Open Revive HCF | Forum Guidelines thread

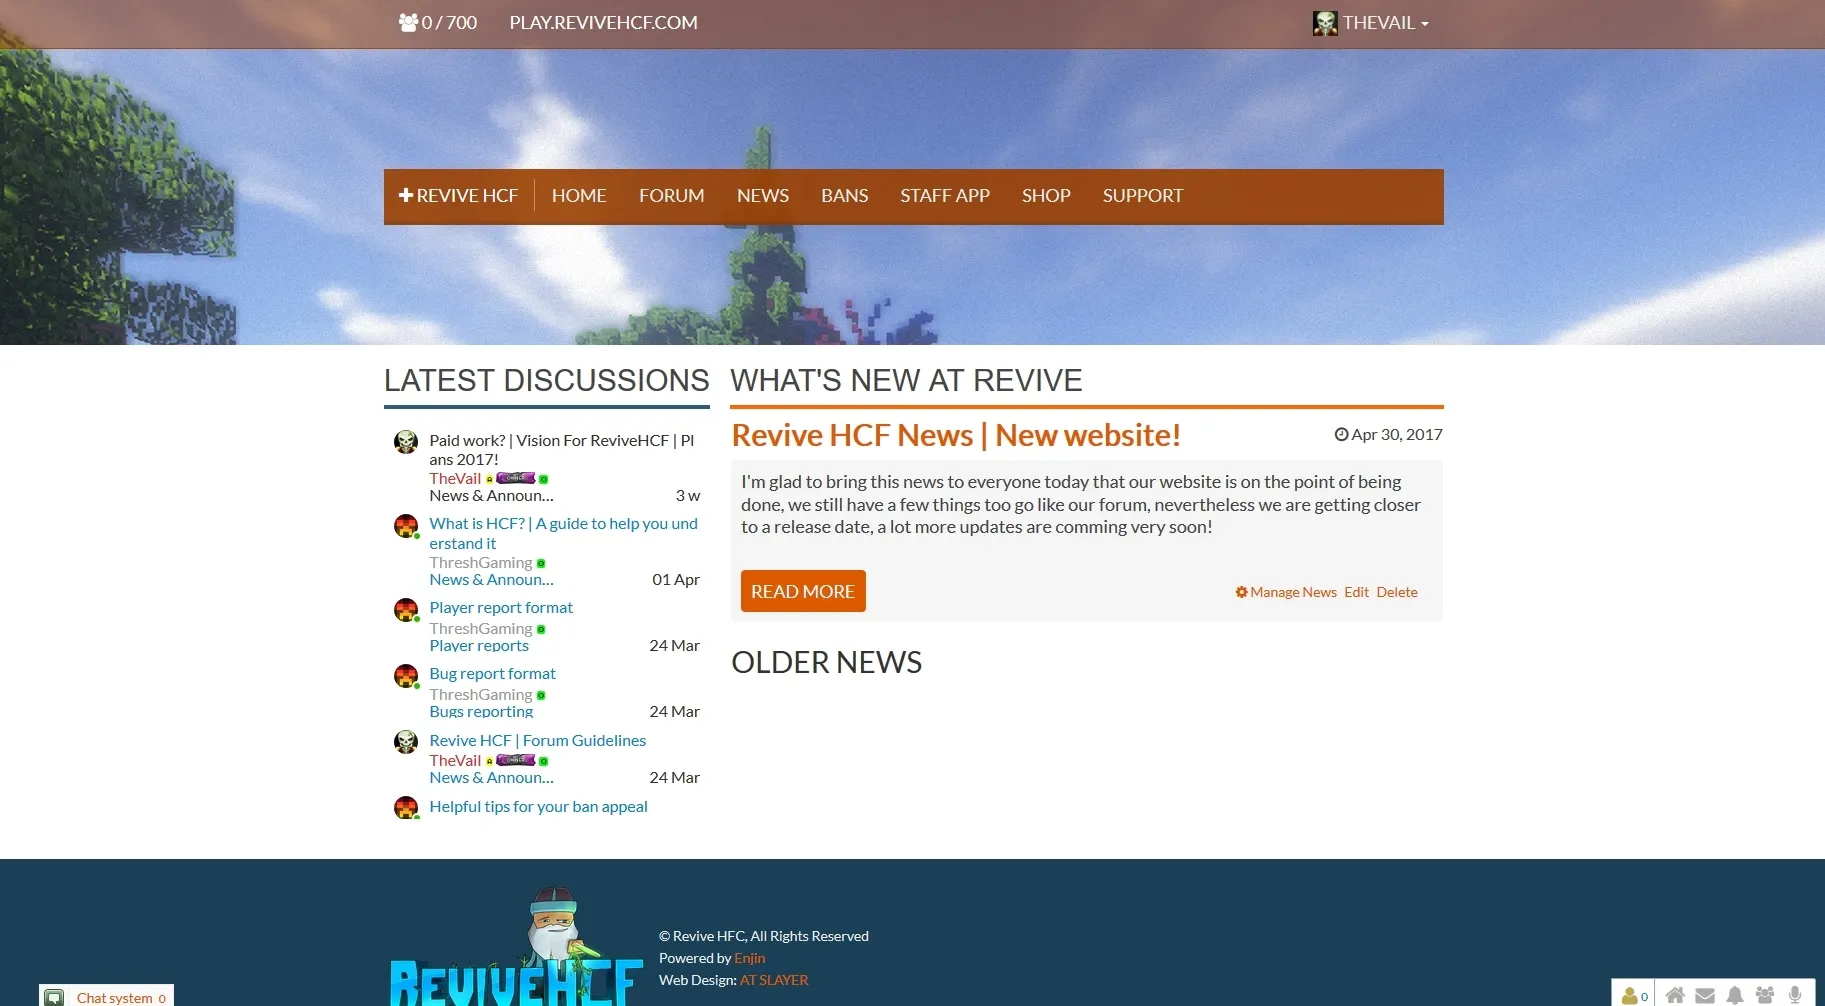(x=538, y=740)
